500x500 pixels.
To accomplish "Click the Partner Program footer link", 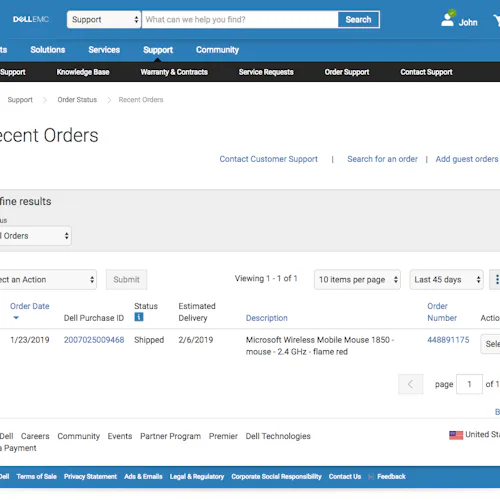I will coord(170,436).
